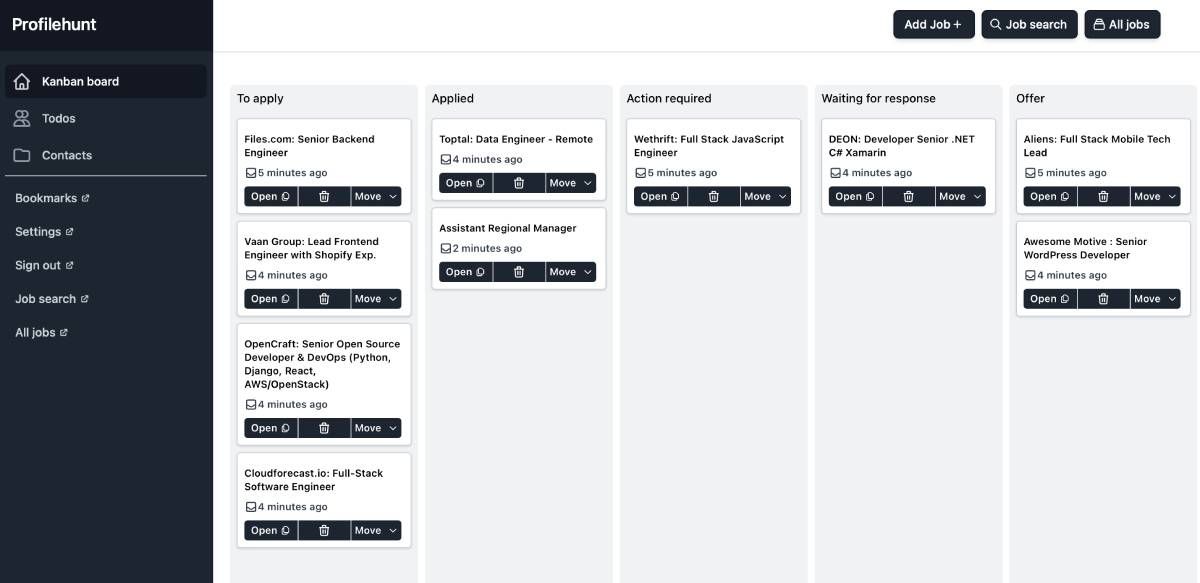Viewport: 1200px width, 583px height.
Task: Open Move menu on OpenCraft job card
Action: pyautogui.click(x=376, y=428)
